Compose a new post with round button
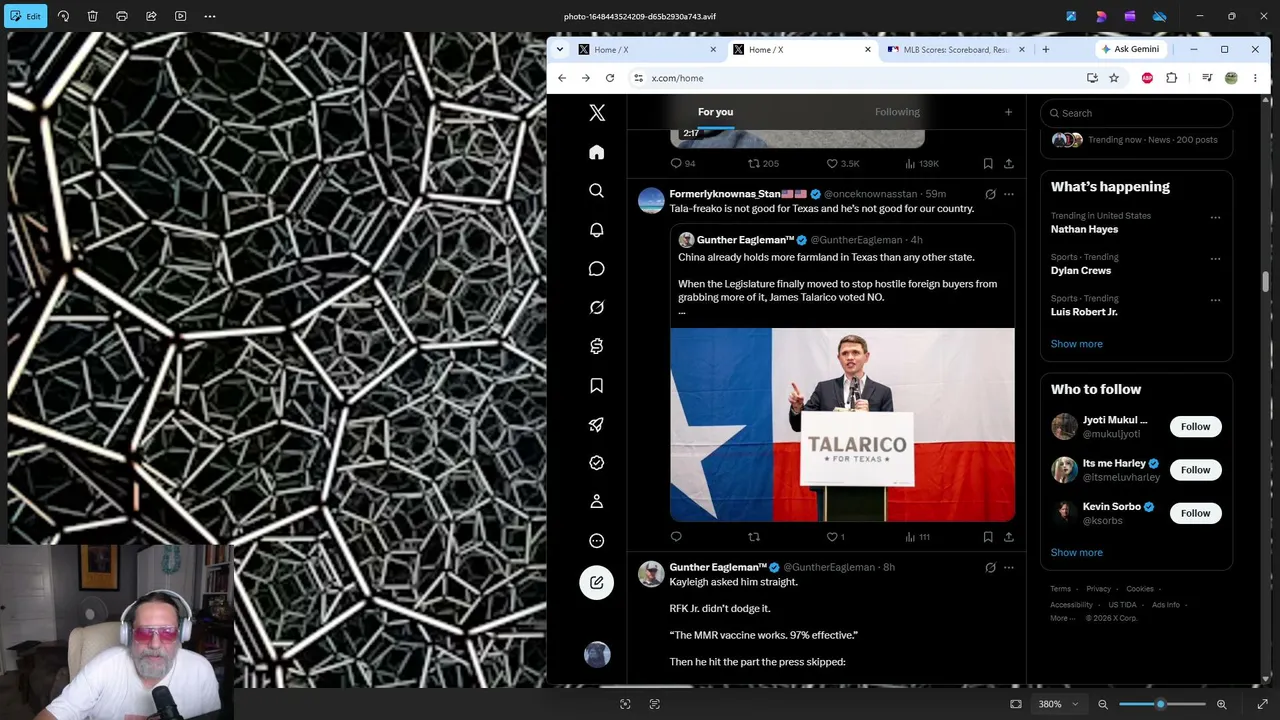Viewport: 1280px width, 720px height. pyautogui.click(x=597, y=582)
